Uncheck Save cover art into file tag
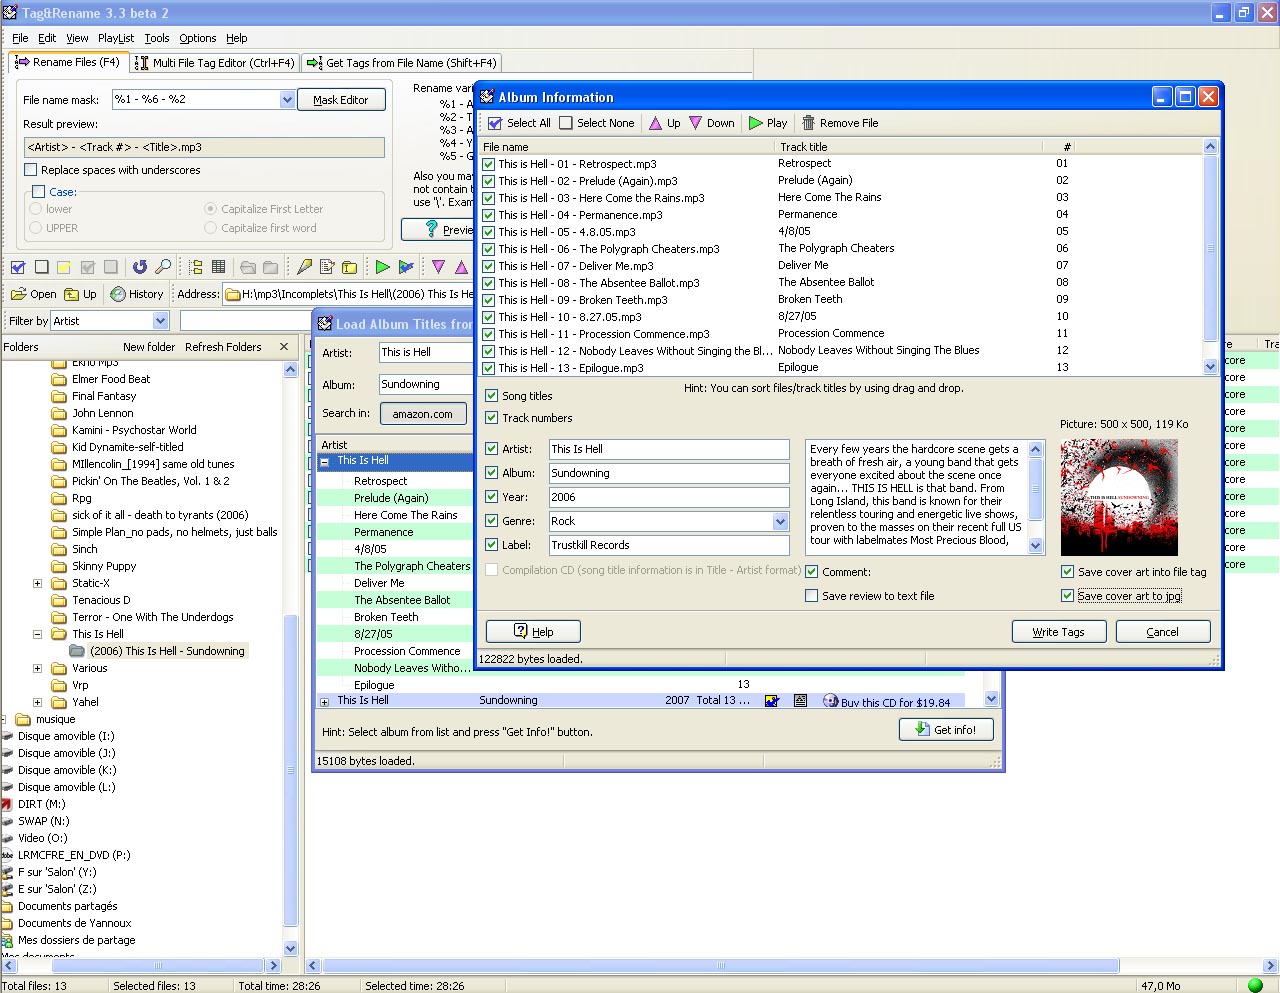The image size is (1280, 993). [1067, 572]
